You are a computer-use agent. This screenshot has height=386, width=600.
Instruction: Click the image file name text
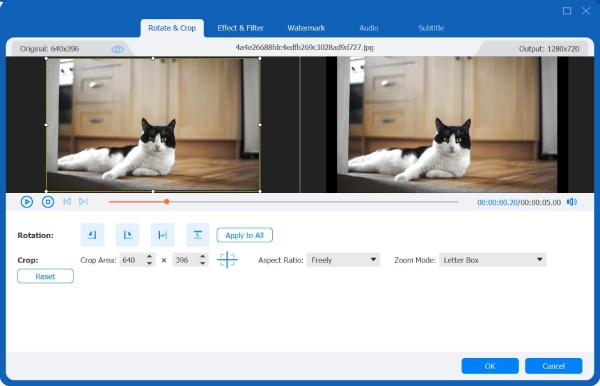pos(305,47)
